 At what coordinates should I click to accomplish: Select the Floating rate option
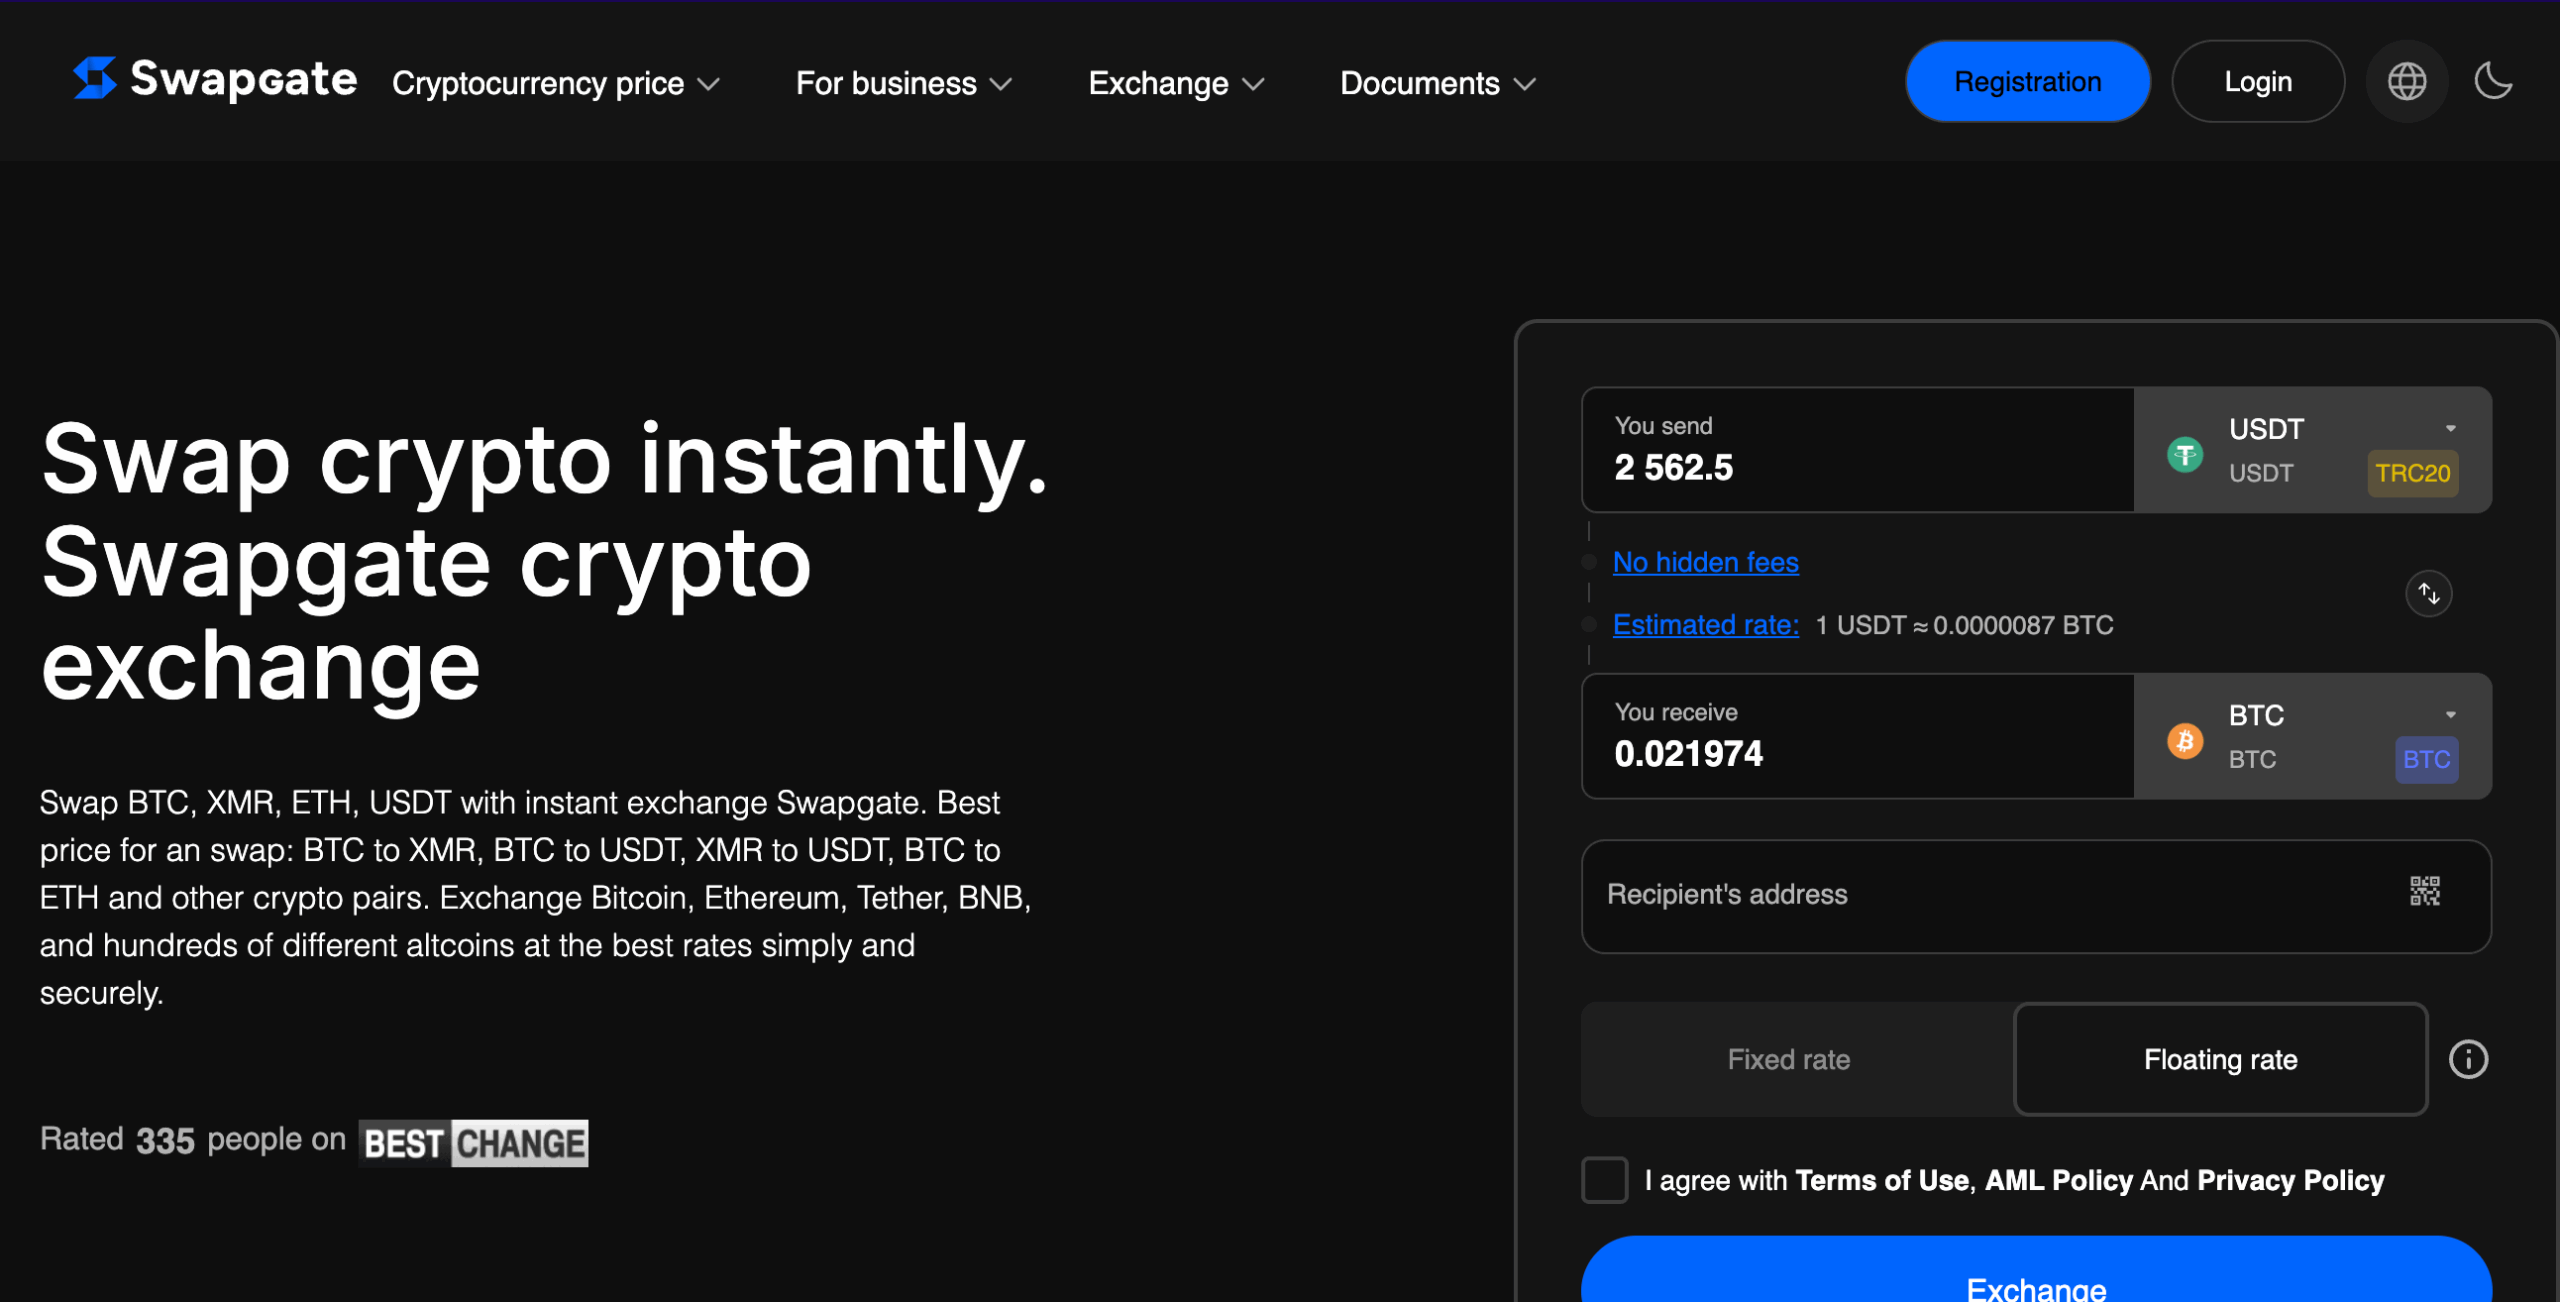pos(2220,1059)
